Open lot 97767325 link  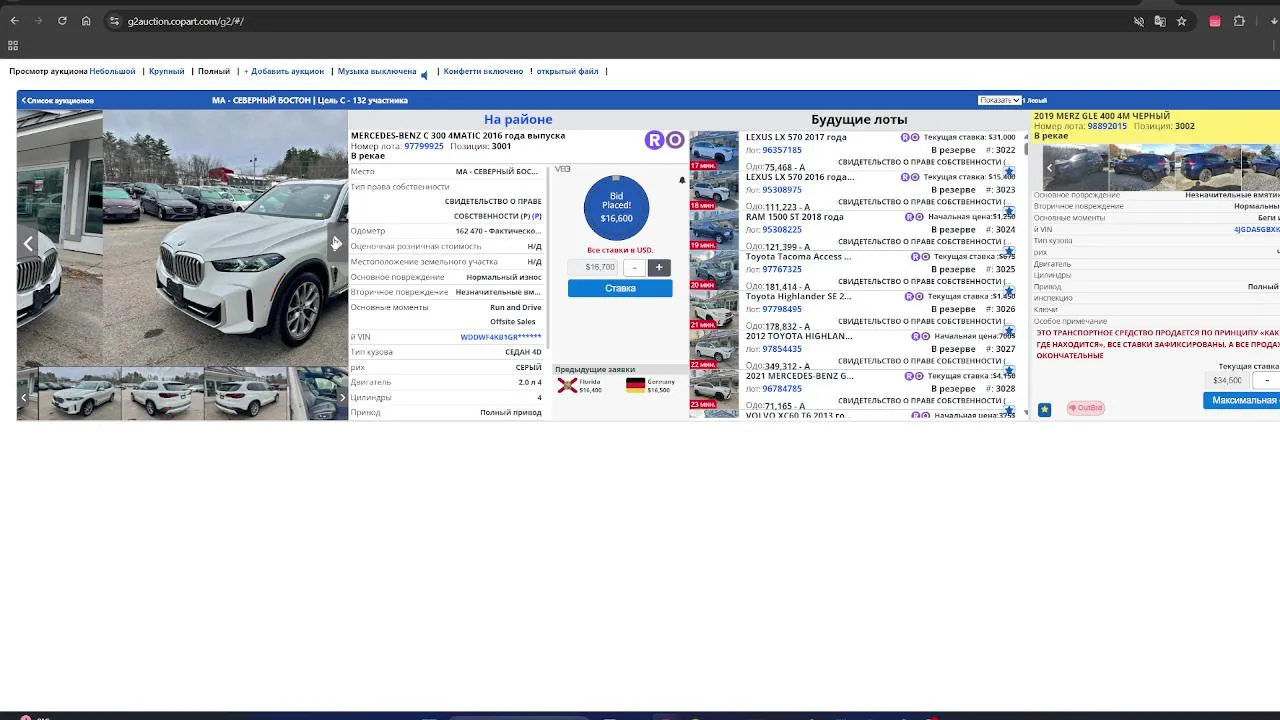782,269
